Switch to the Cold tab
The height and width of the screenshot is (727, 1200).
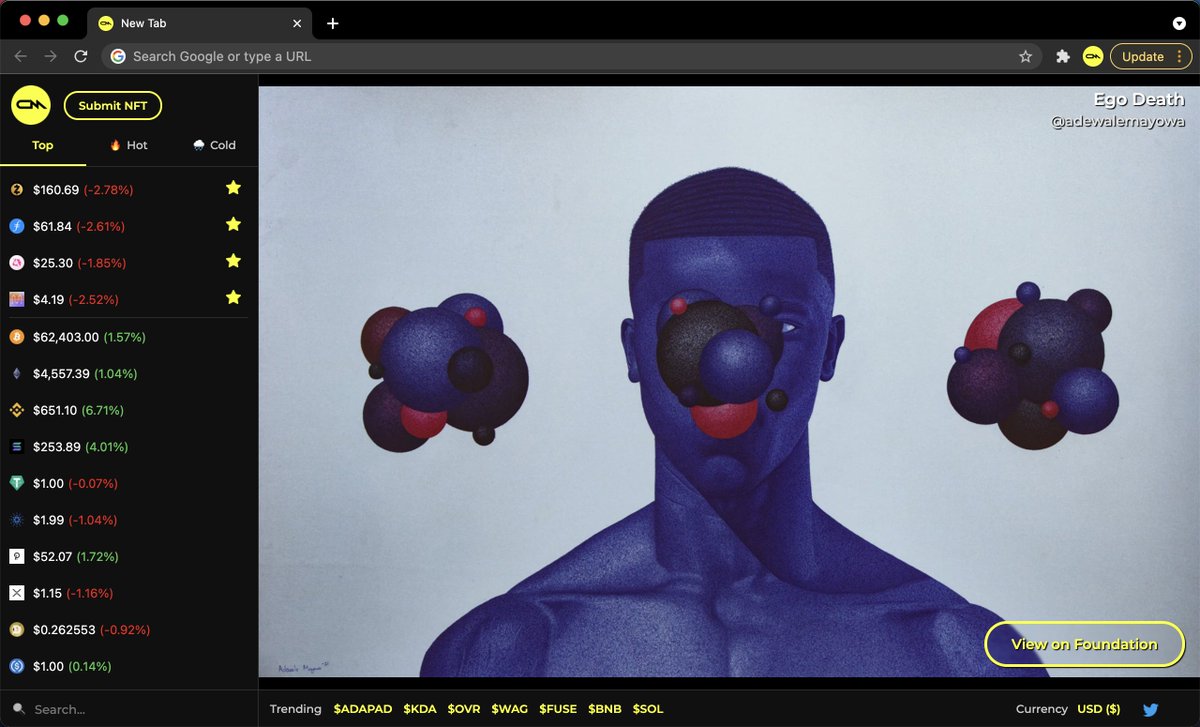click(214, 145)
